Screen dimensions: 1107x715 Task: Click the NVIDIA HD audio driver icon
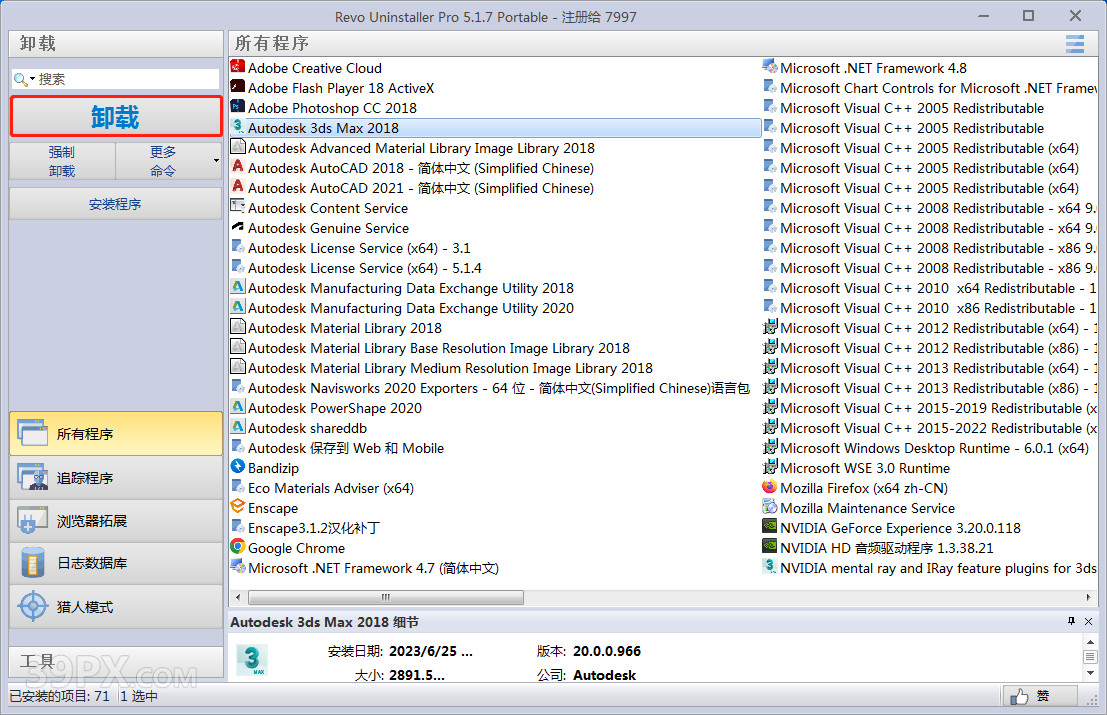[770, 547]
